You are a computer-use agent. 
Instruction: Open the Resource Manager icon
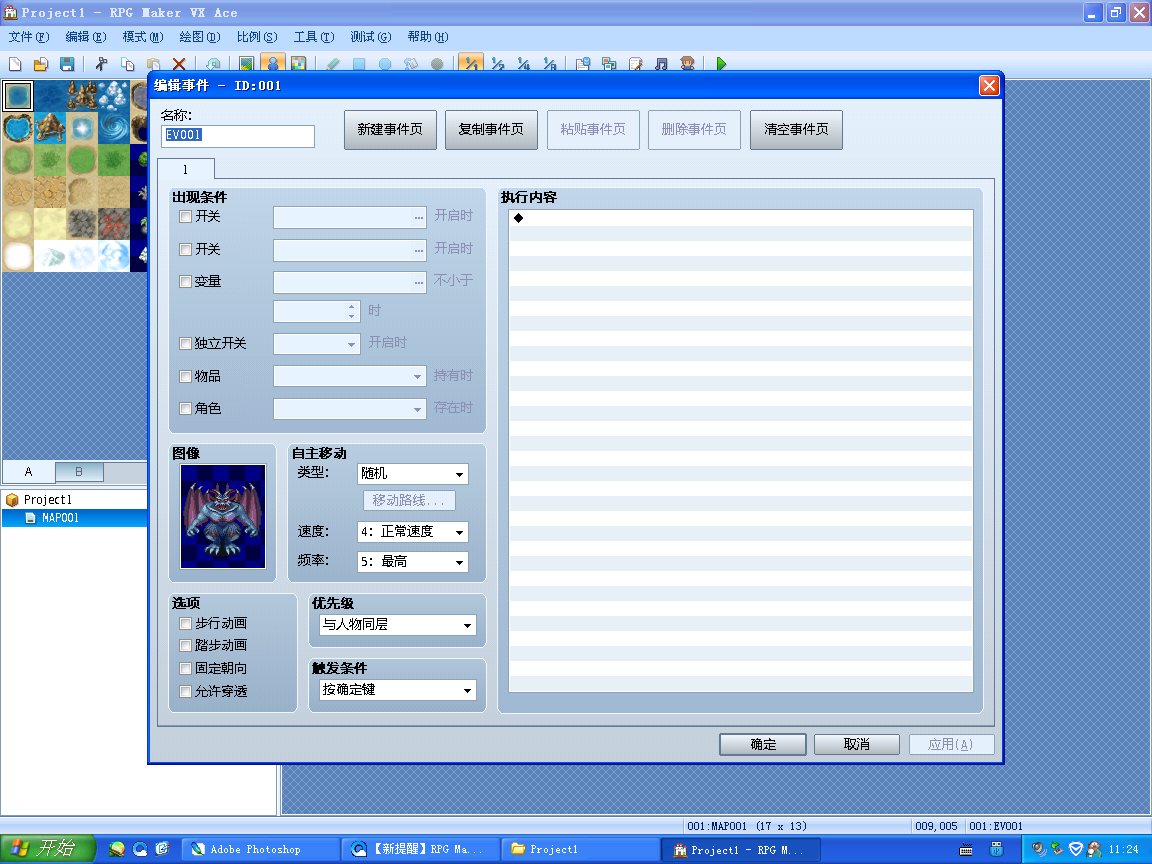(609, 64)
